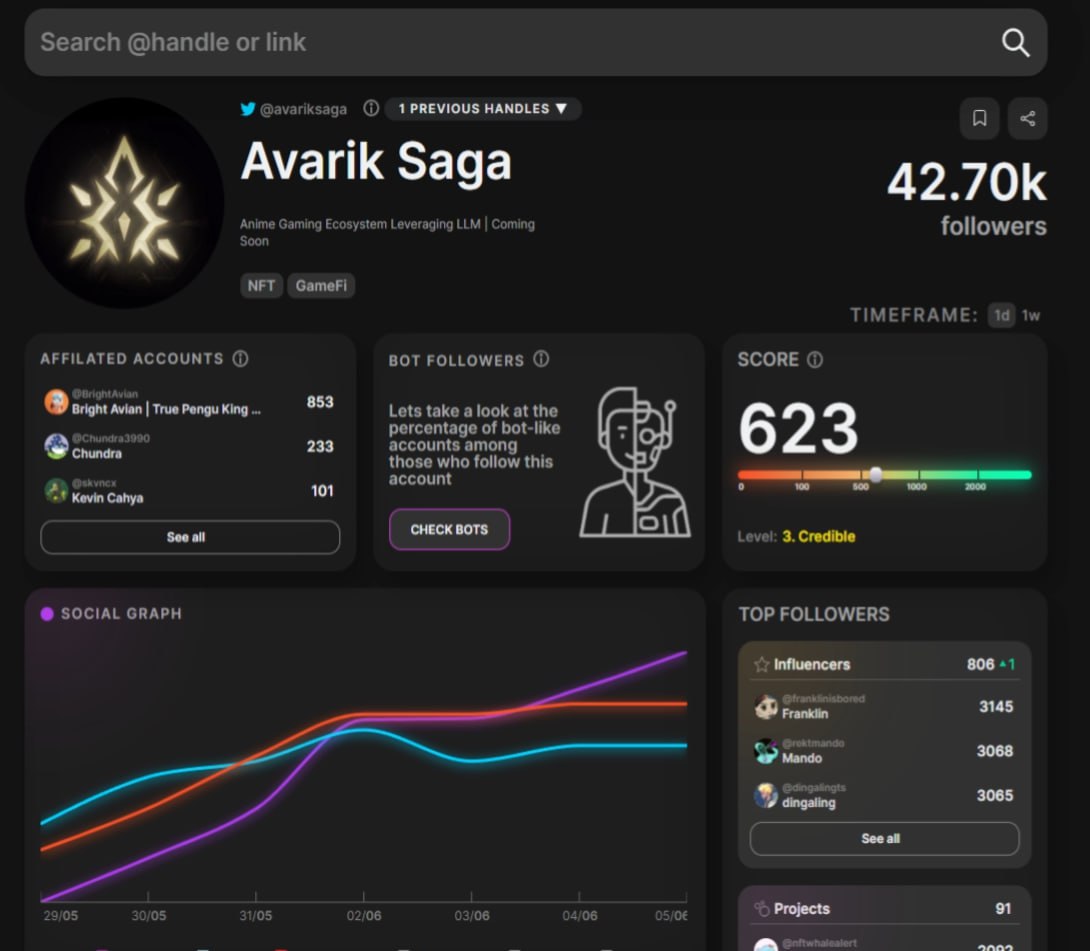
Task: Click the info icon beside the handle
Action: pos(371,108)
